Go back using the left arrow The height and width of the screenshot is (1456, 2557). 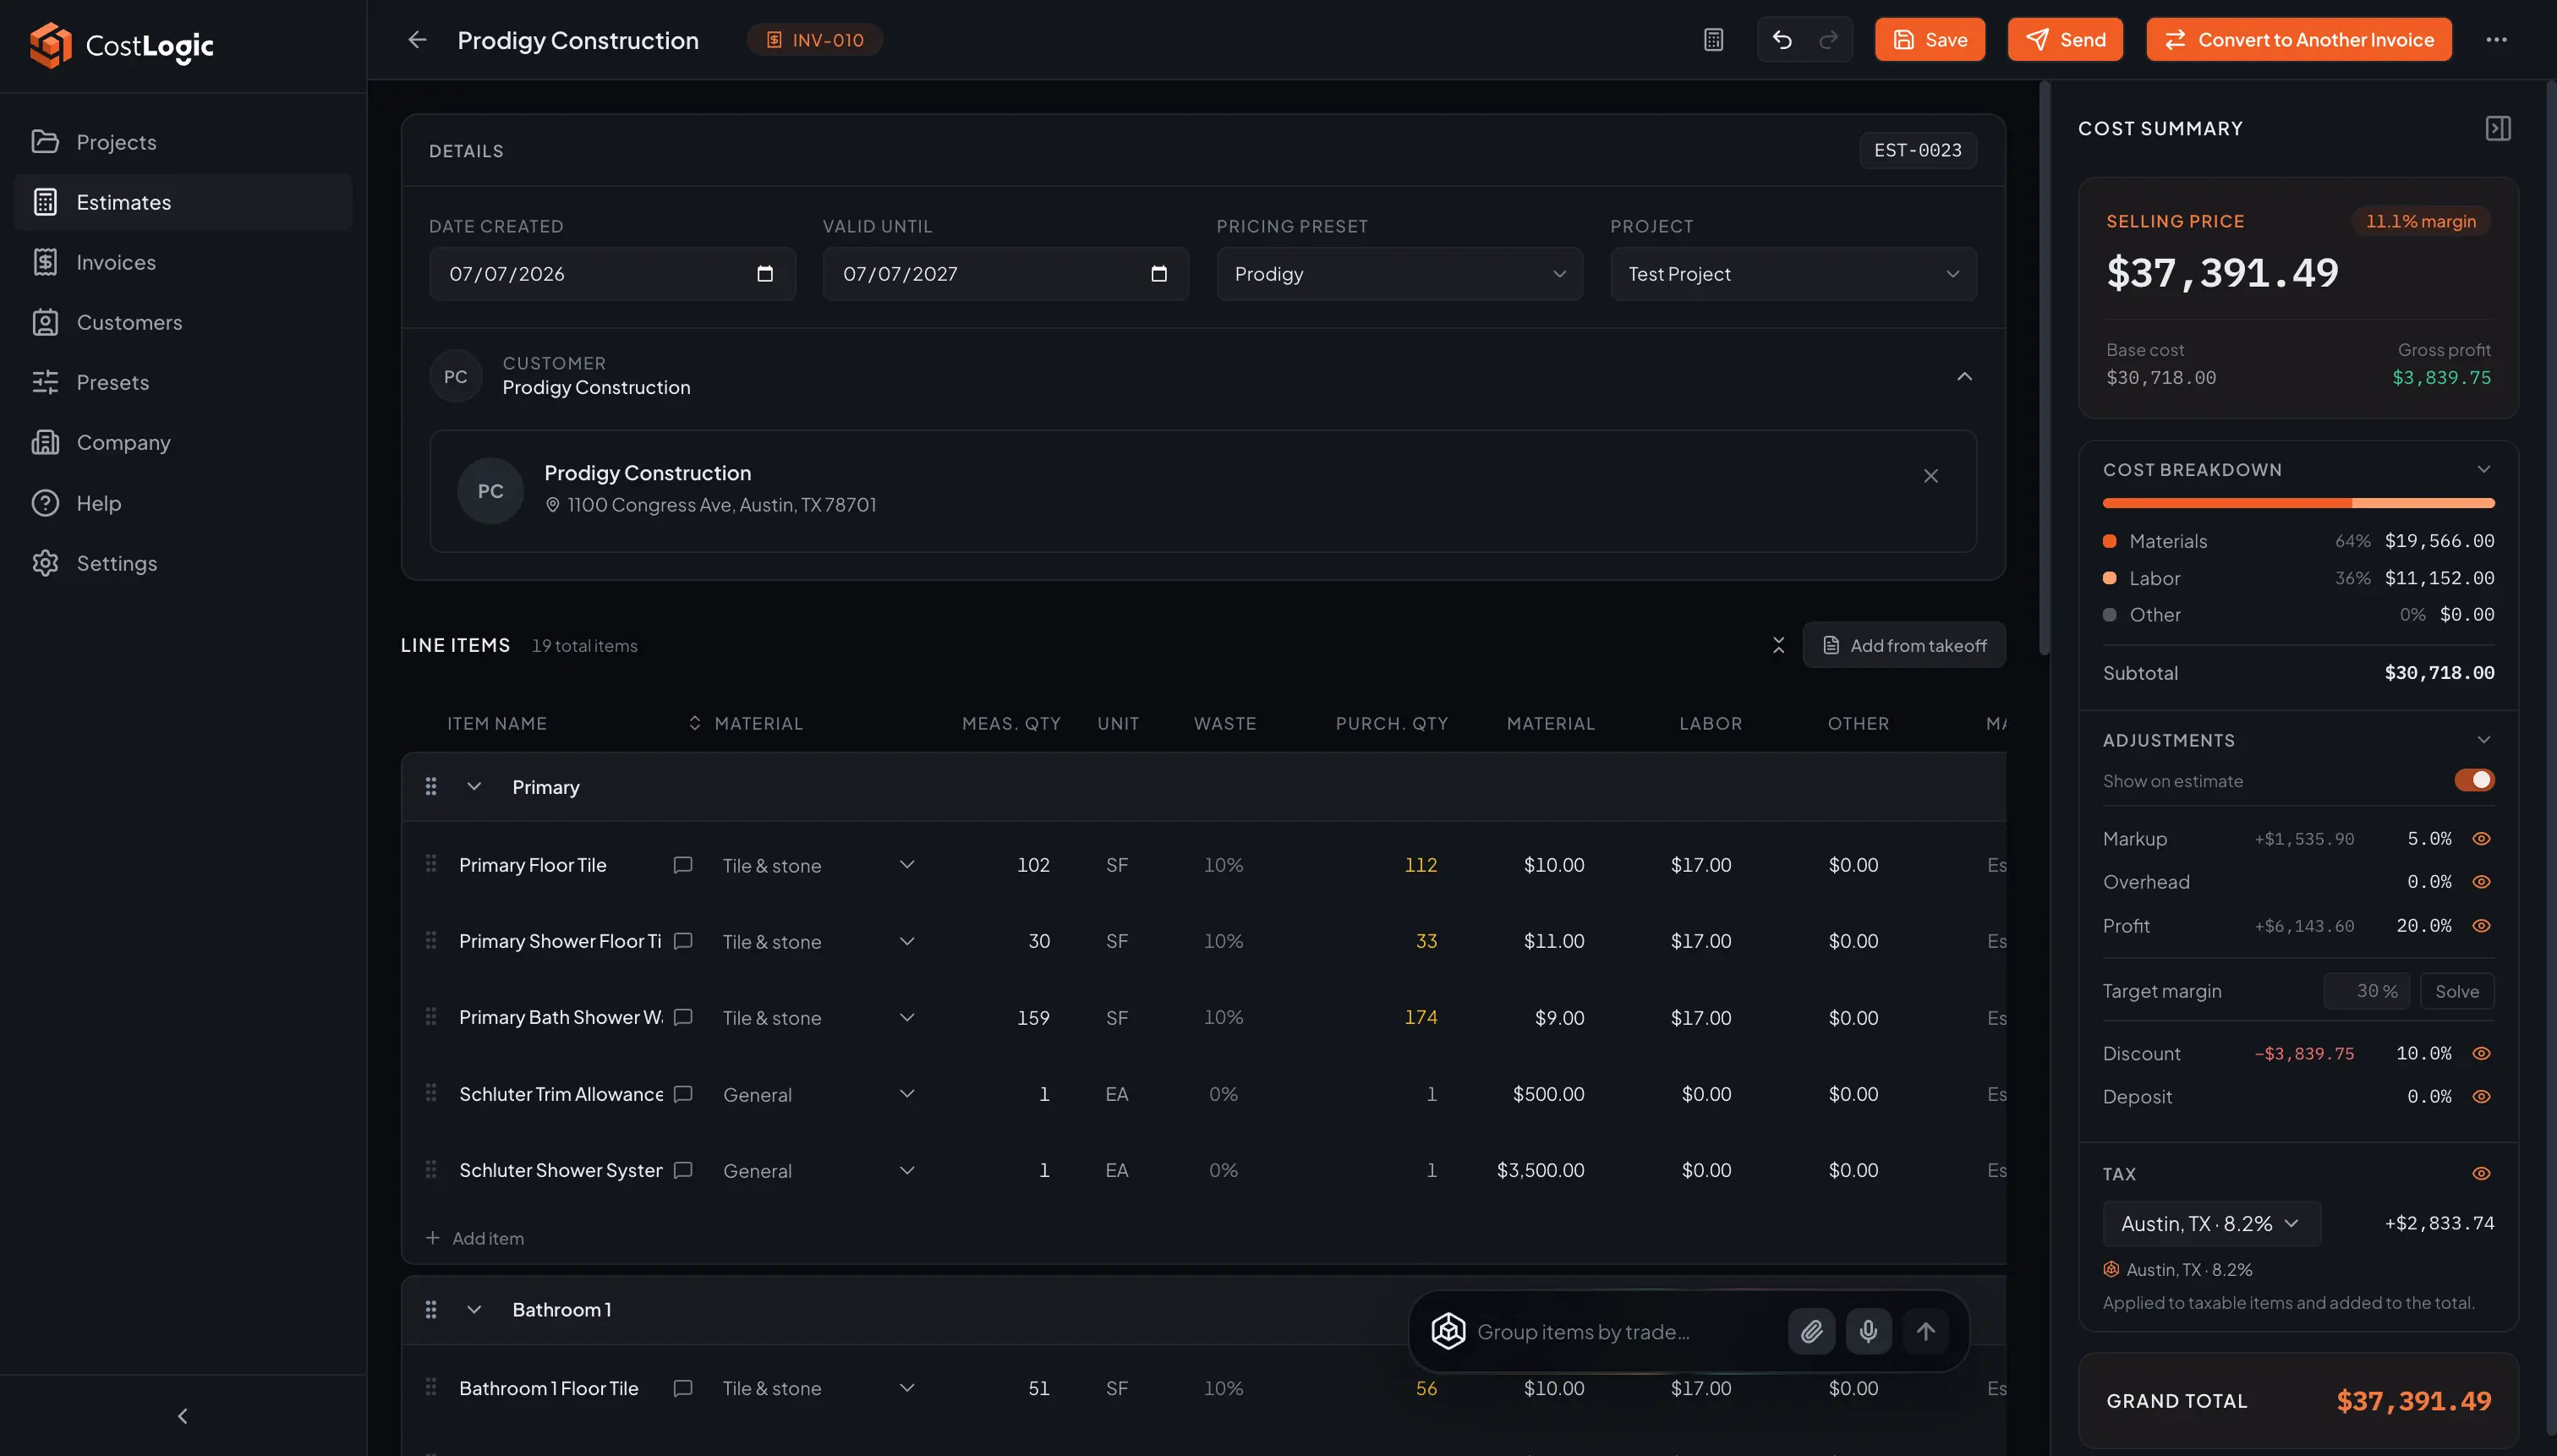pos(417,40)
